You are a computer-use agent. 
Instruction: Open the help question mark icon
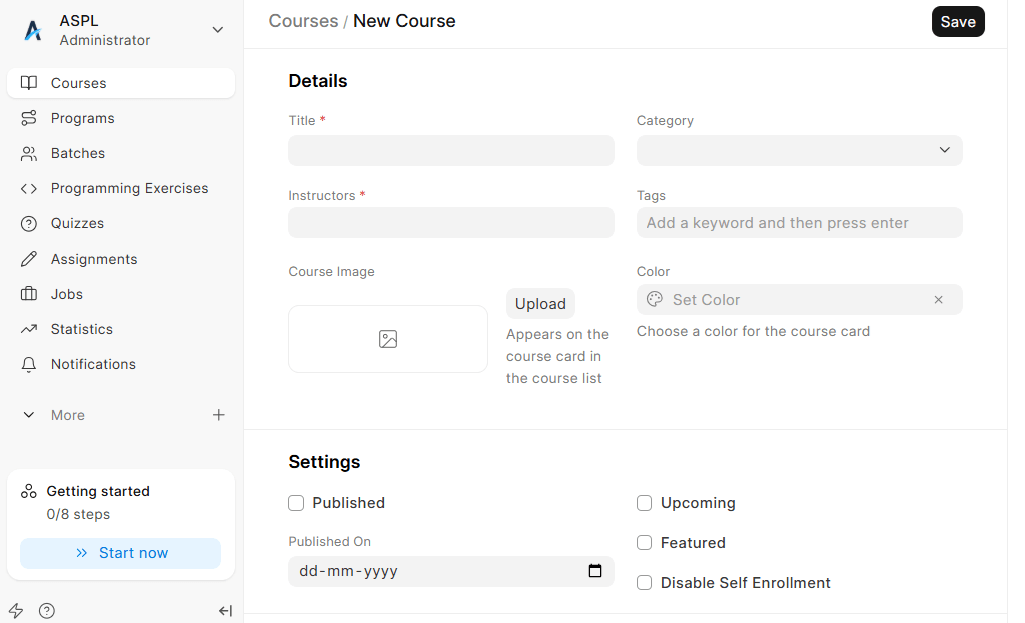pyautogui.click(x=47, y=611)
